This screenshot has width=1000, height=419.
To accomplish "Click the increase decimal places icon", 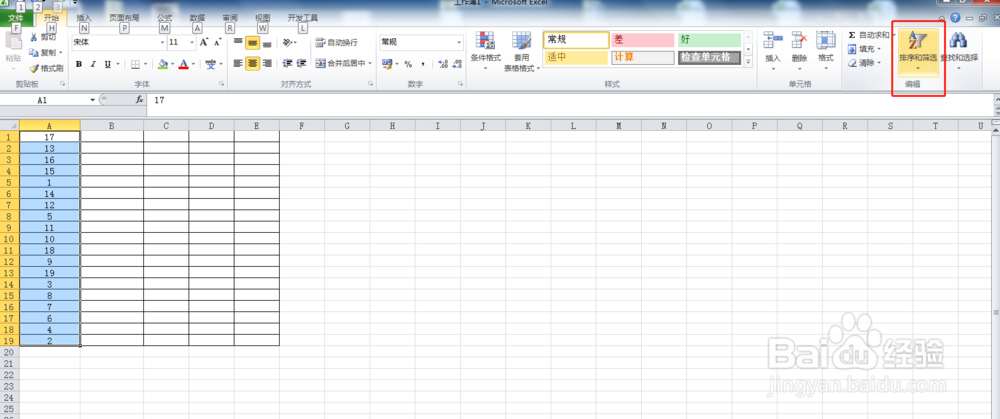I will click(443, 64).
